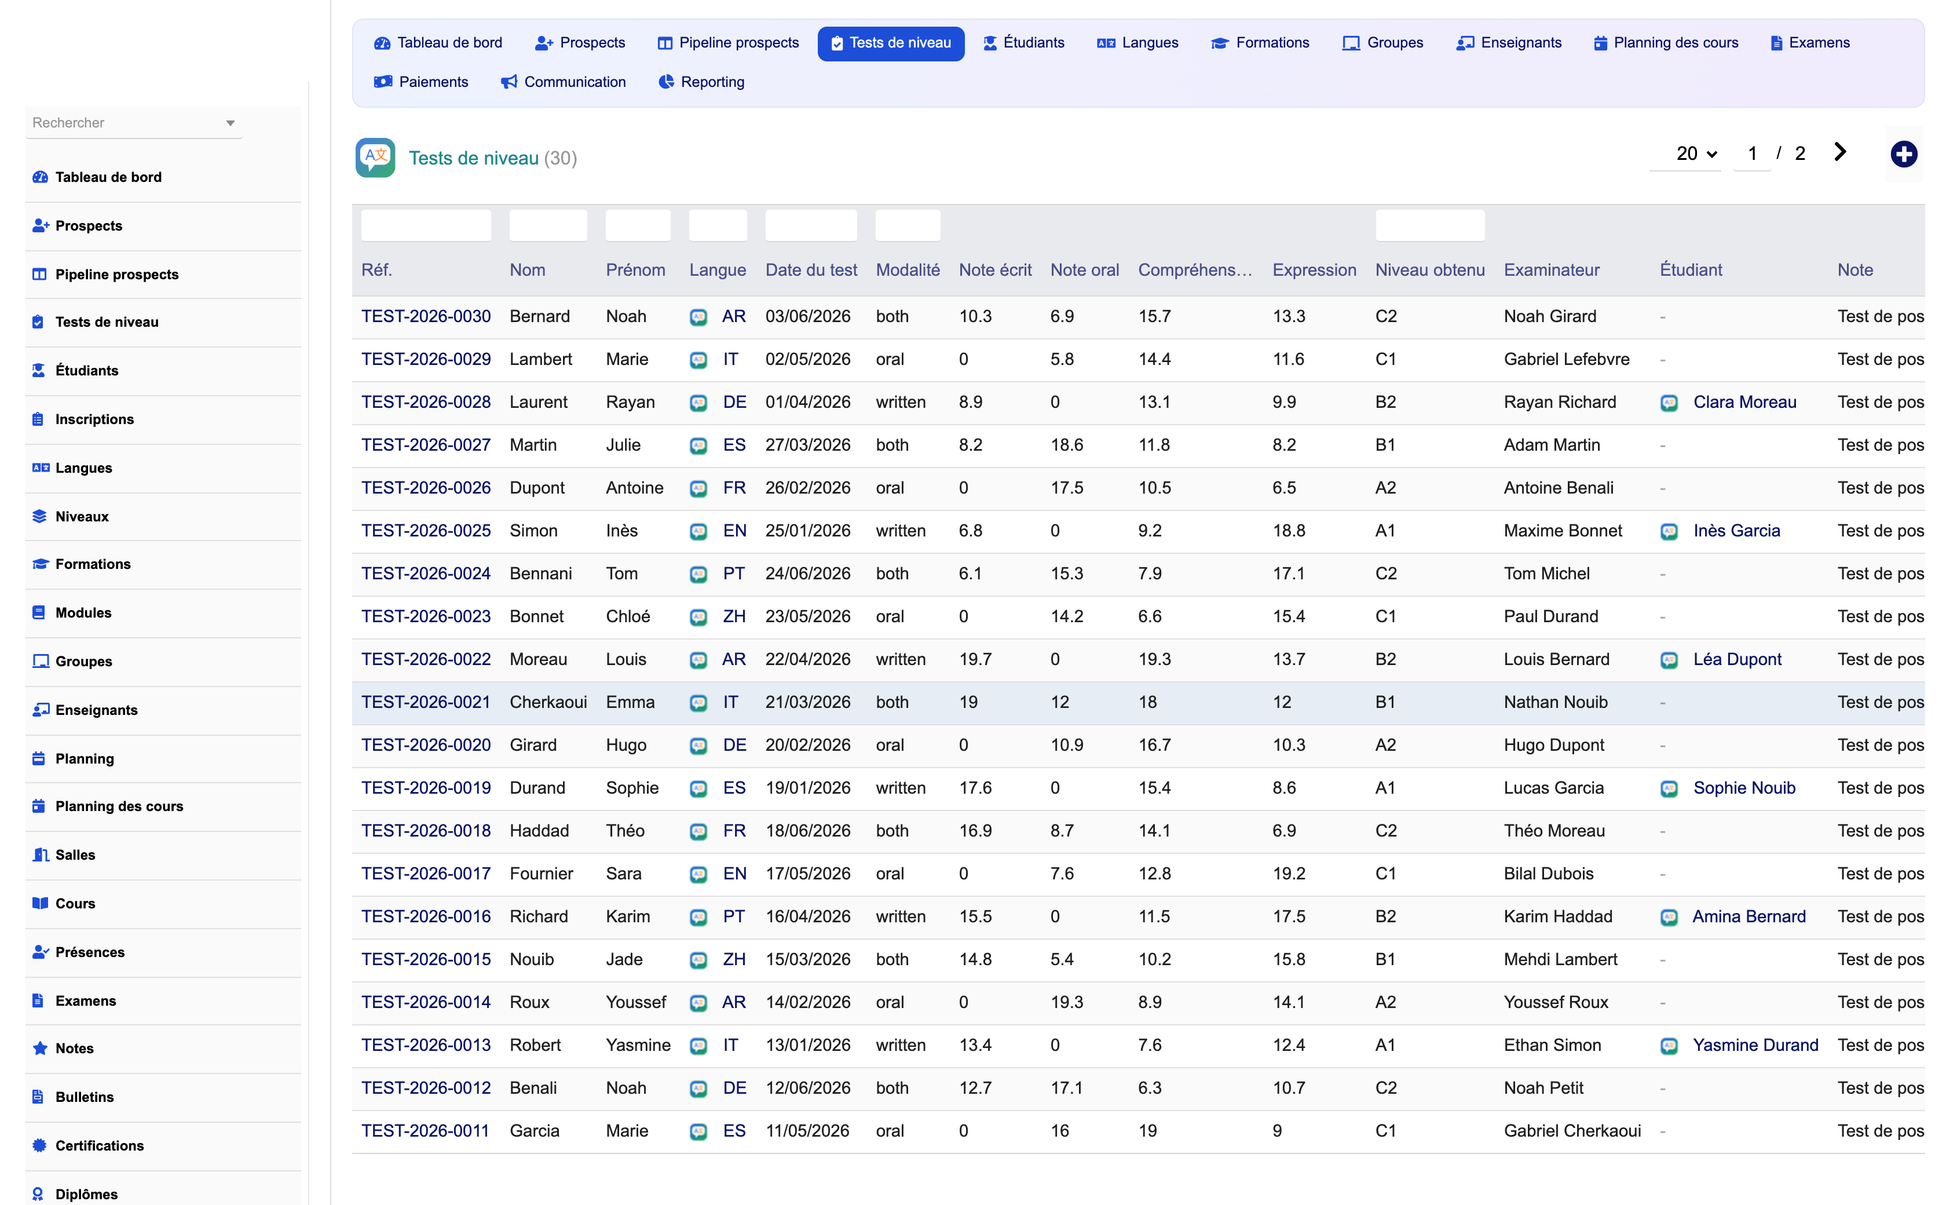This screenshot has width=1946, height=1205.
Task: Click current page number field
Action: 1752,153
